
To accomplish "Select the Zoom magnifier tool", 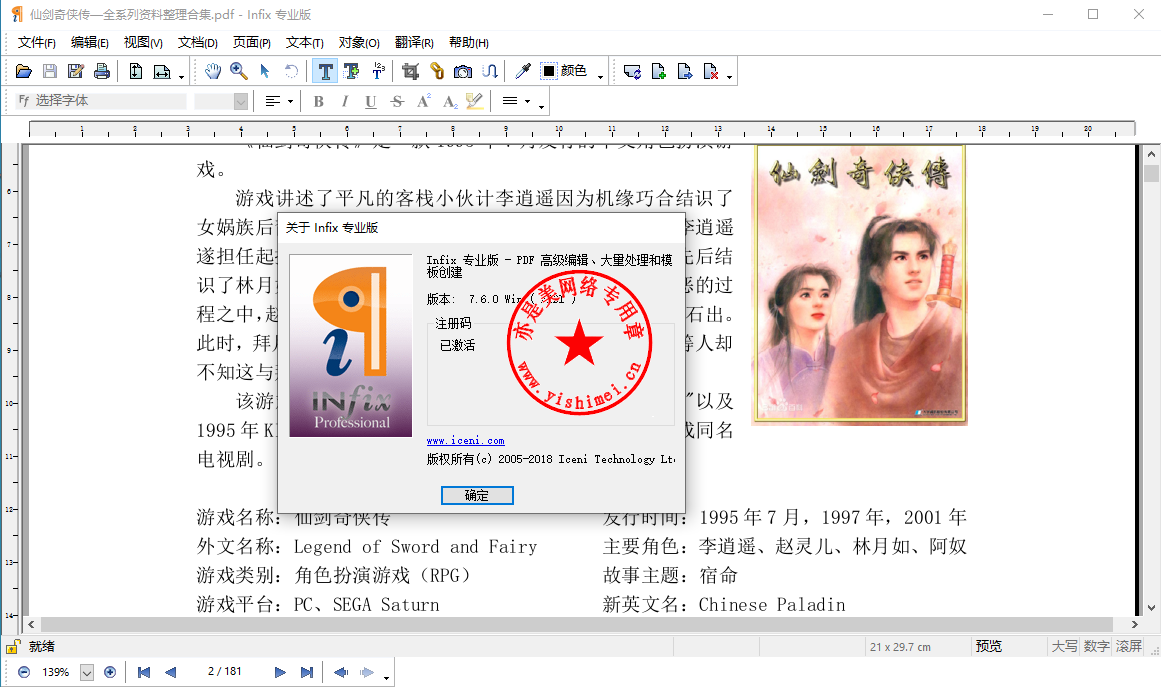I will coord(238,71).
